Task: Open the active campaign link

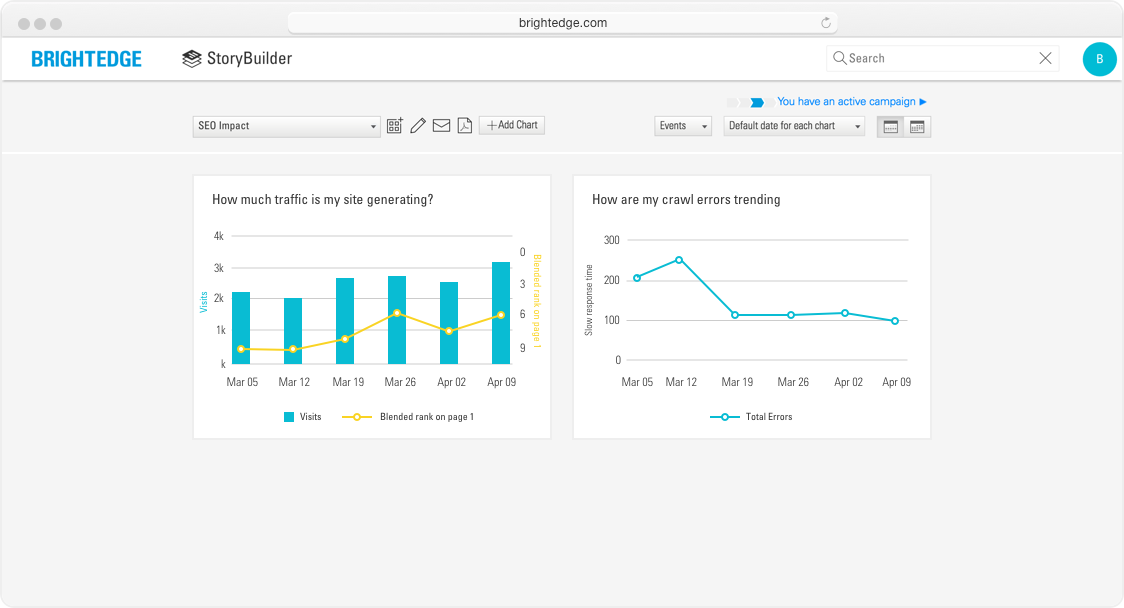Action: (x=851, y=102)
